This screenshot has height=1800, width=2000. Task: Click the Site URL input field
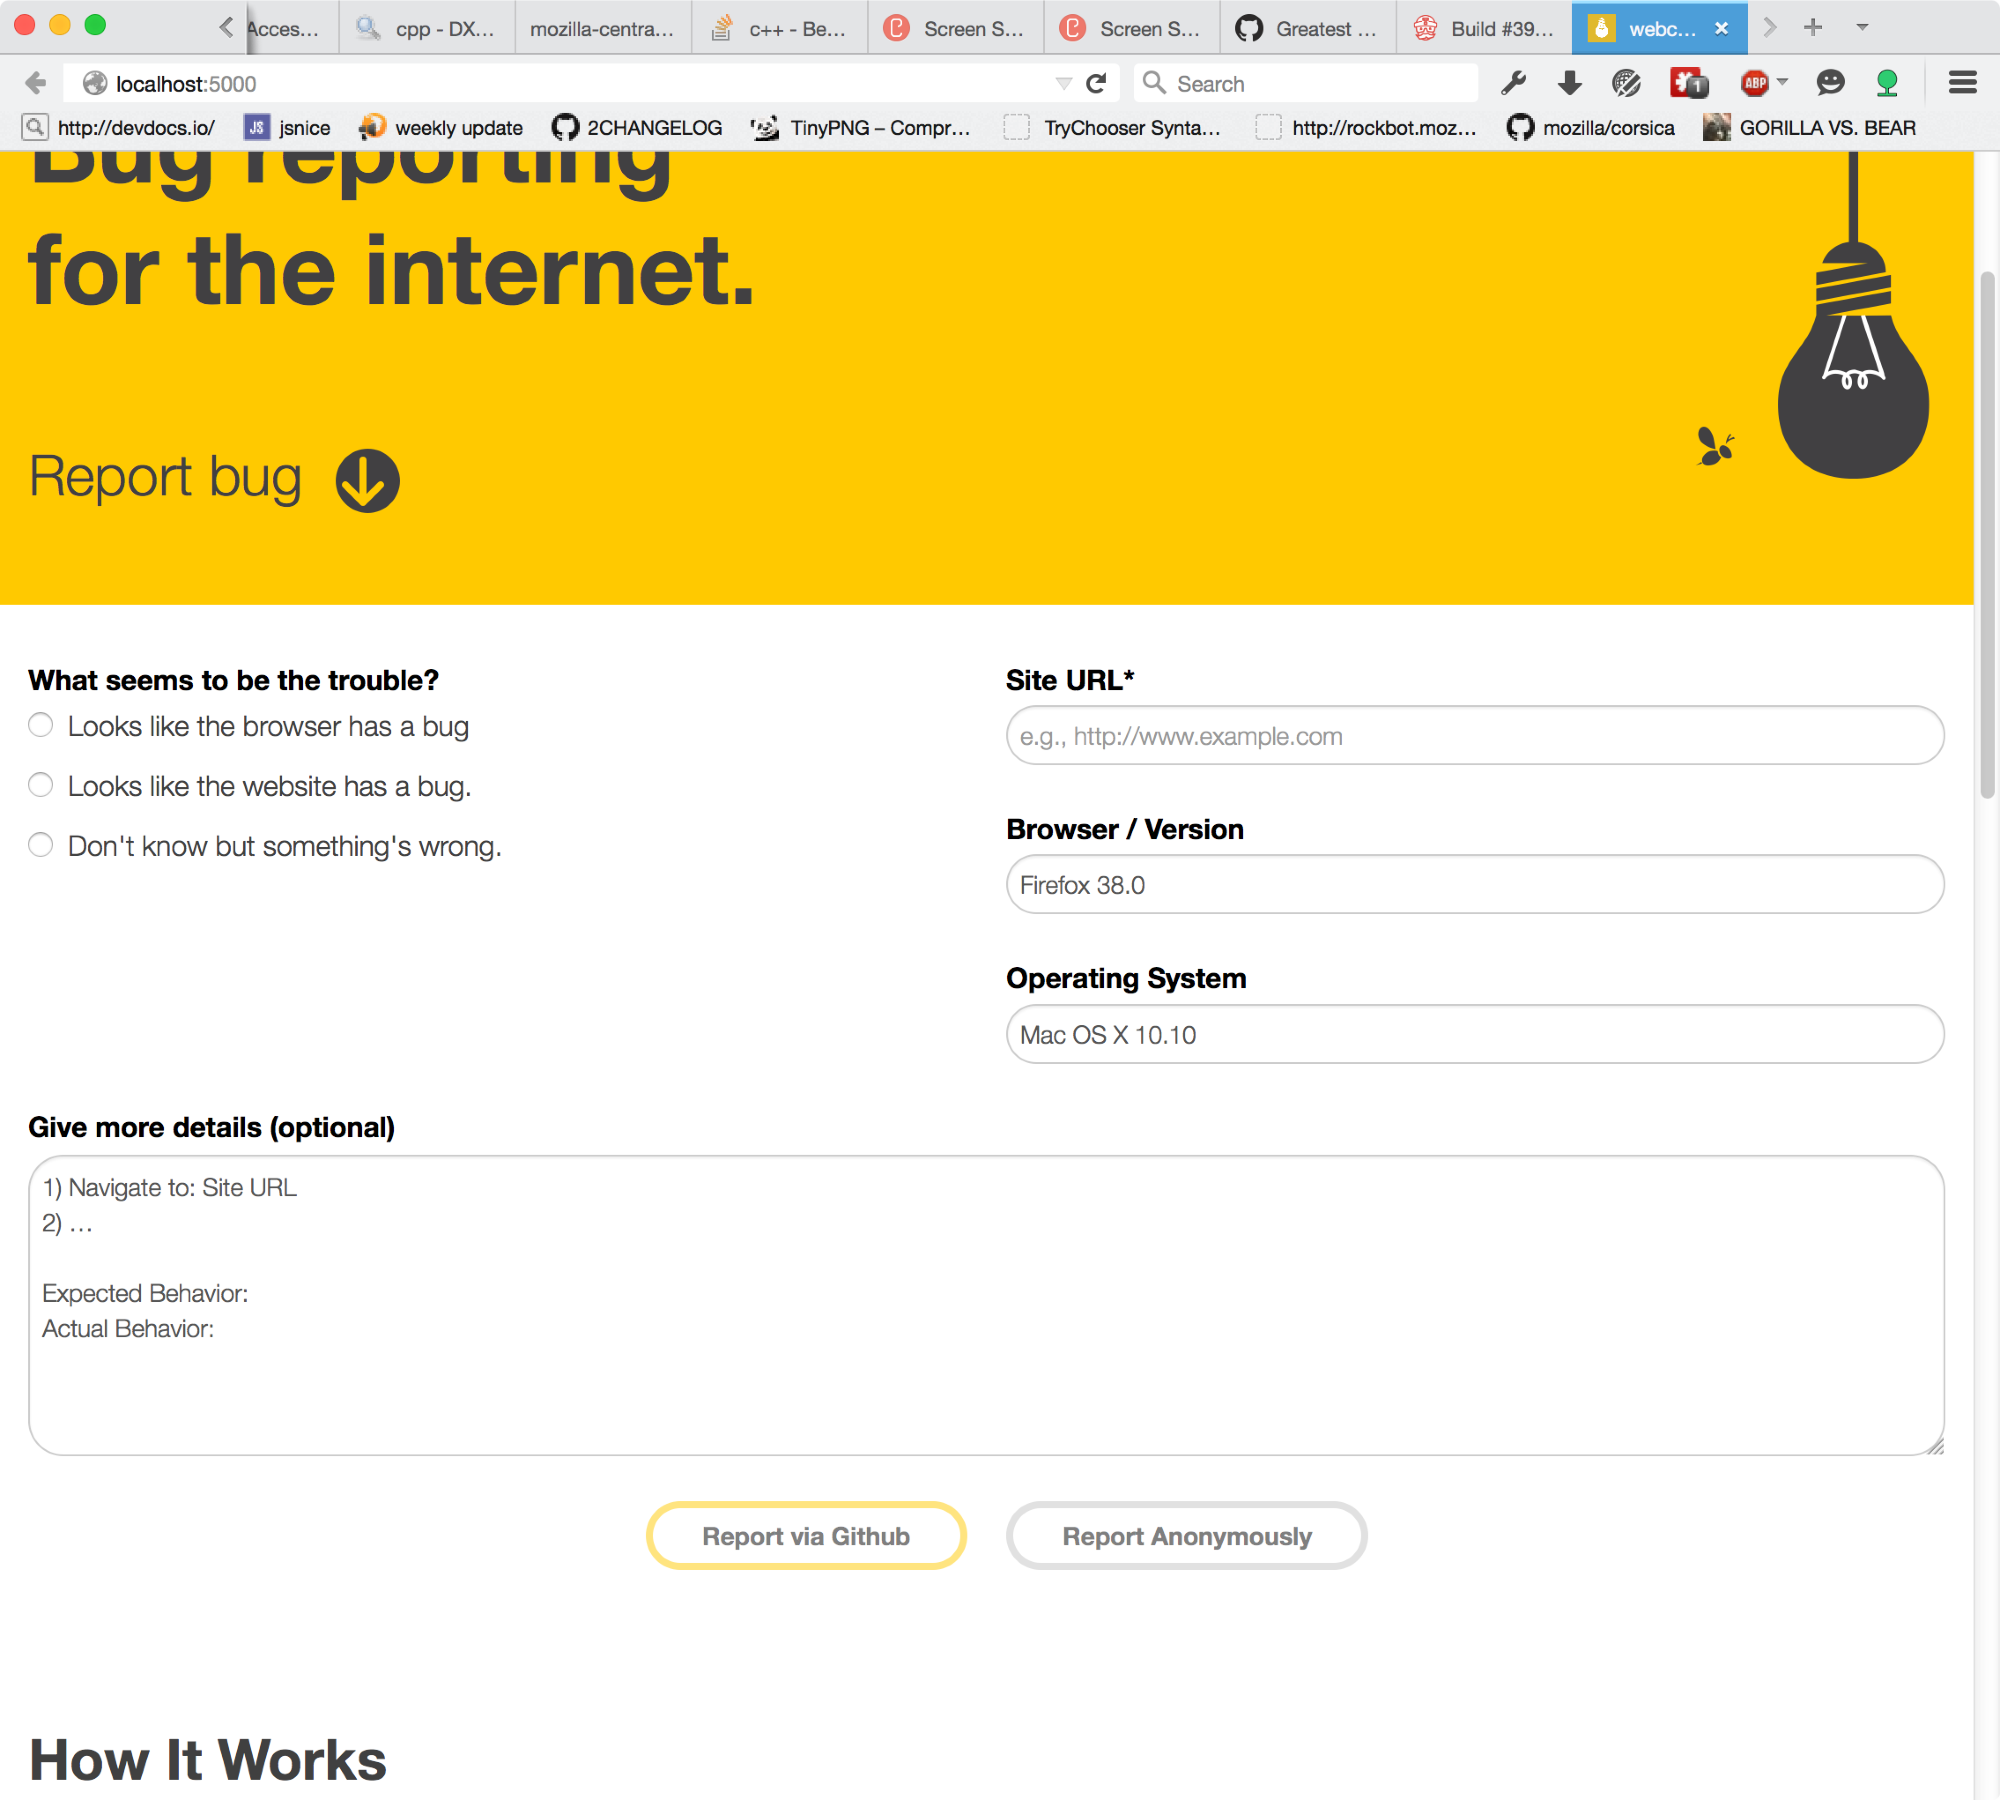1474,736
